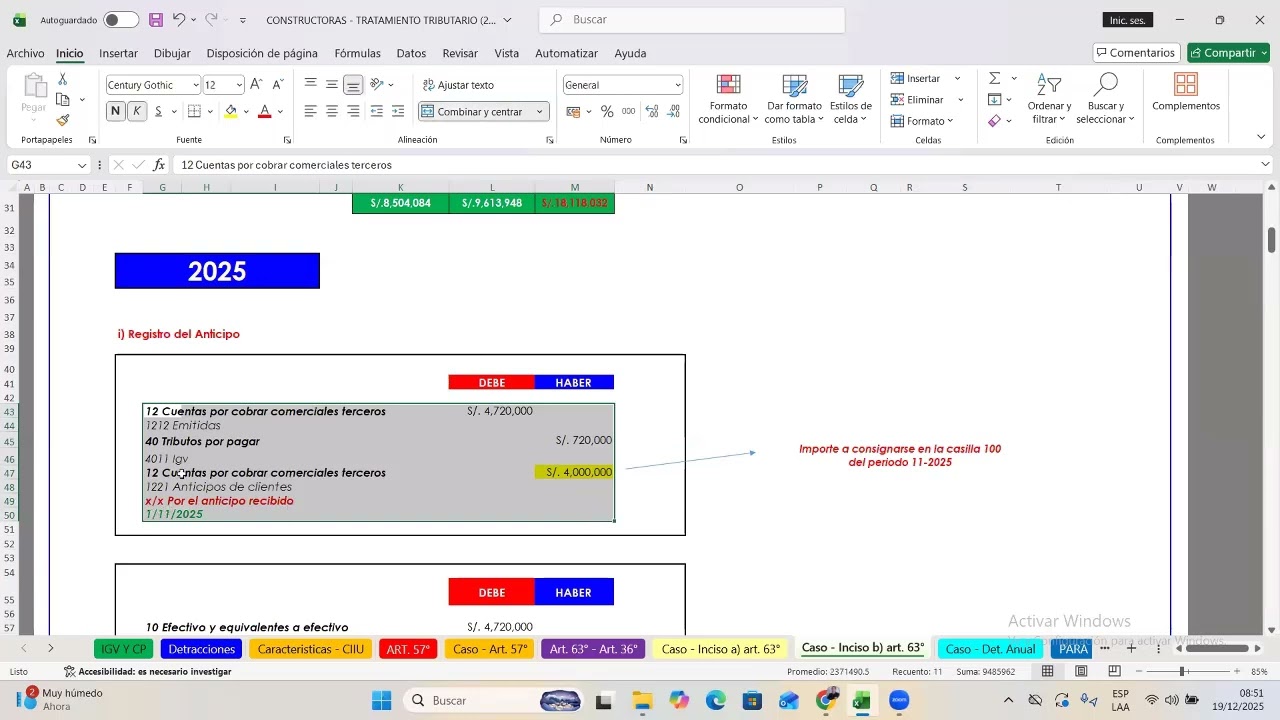Click Pegar to paste
The image size is (1280, 720).
click(x=34, y=95)
